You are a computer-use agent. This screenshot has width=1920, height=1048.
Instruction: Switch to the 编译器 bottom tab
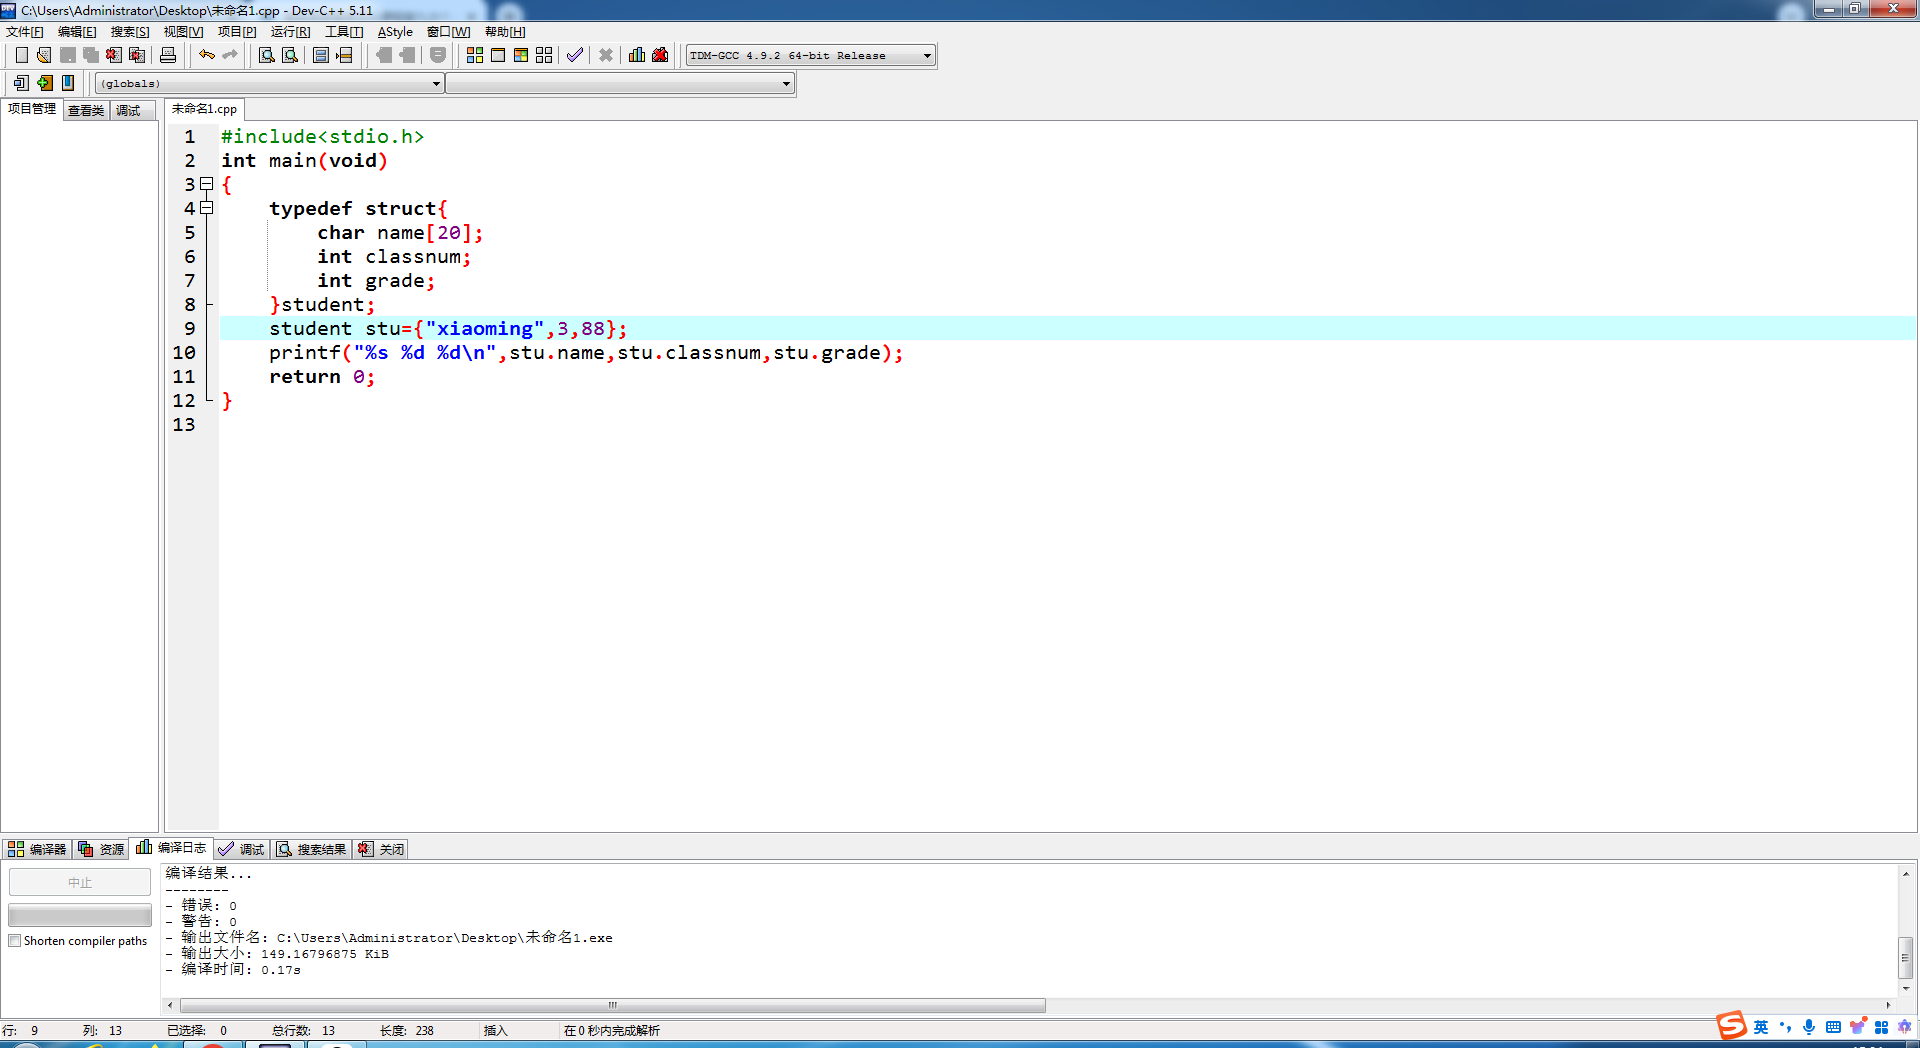(37, 849)
